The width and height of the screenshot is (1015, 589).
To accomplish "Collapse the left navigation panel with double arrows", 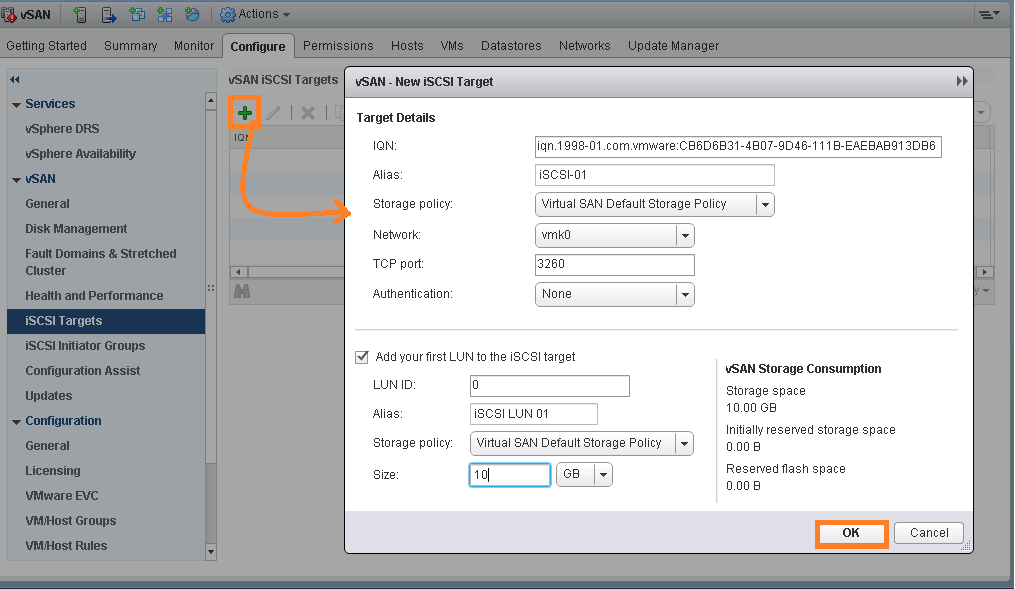I will point(14,78).
